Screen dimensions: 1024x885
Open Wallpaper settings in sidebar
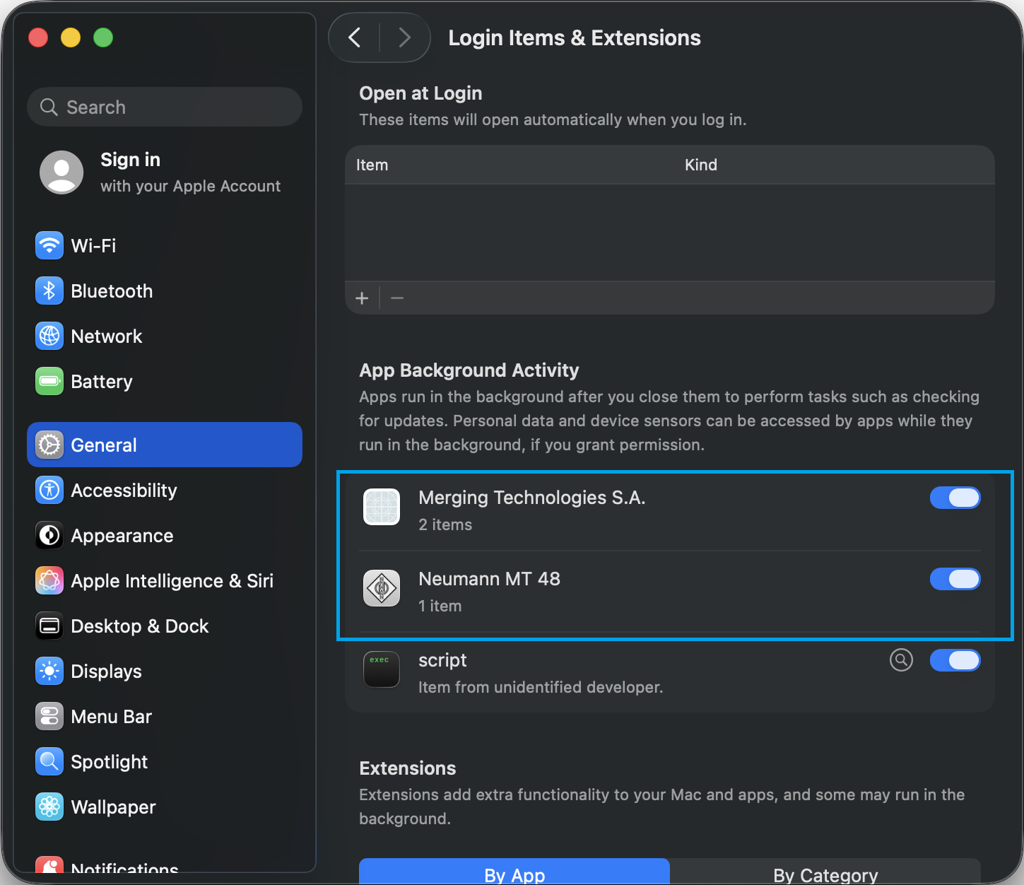165,807
